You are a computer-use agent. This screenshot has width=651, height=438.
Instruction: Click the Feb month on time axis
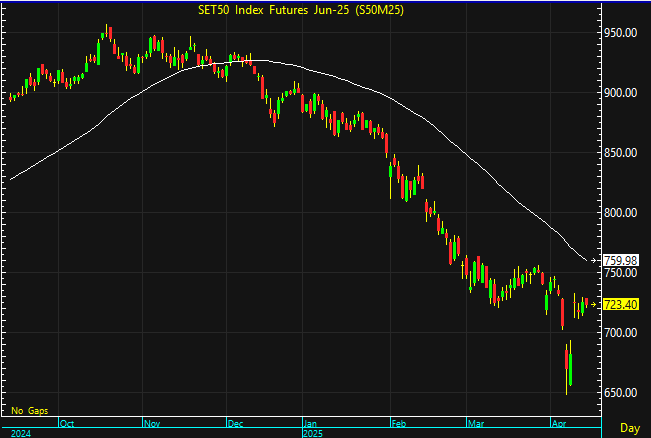[399, 423]
